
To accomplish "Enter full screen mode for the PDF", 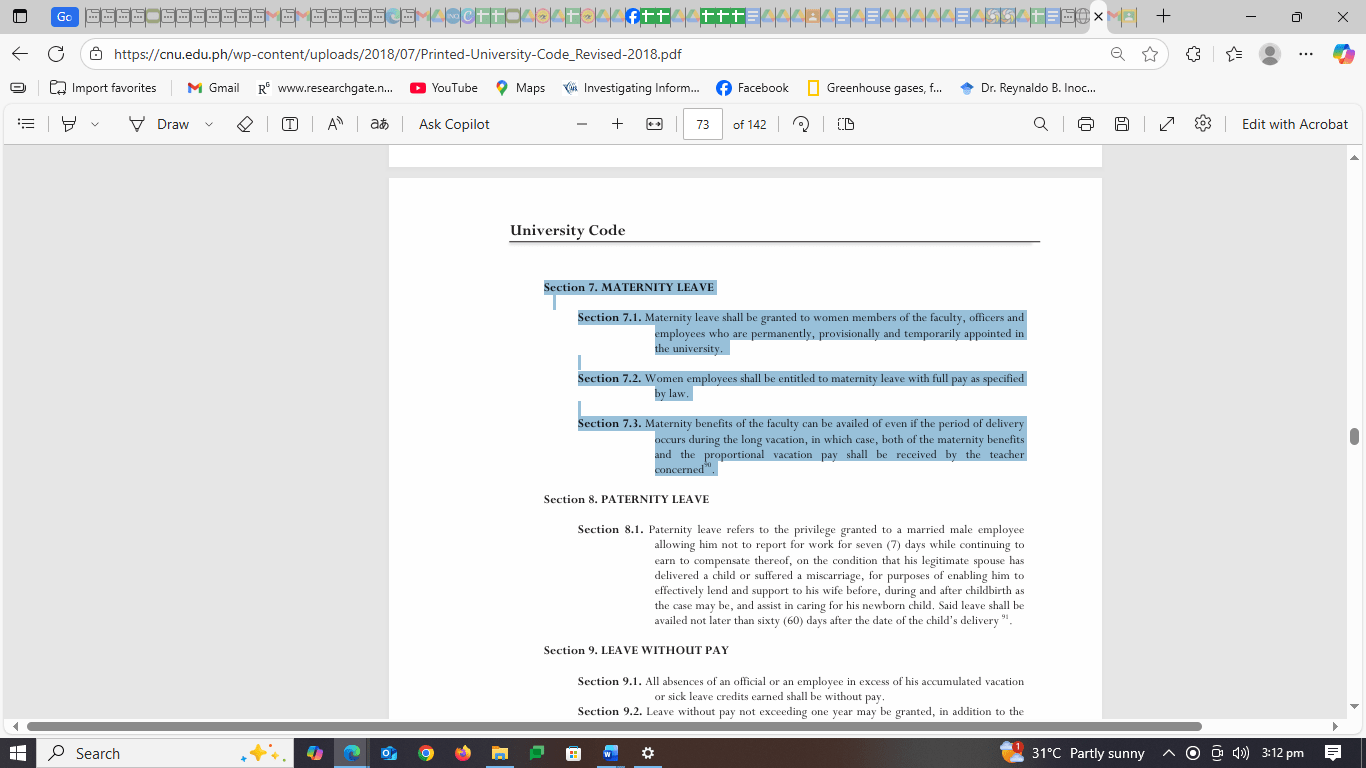I will (x=1167, y=124).
